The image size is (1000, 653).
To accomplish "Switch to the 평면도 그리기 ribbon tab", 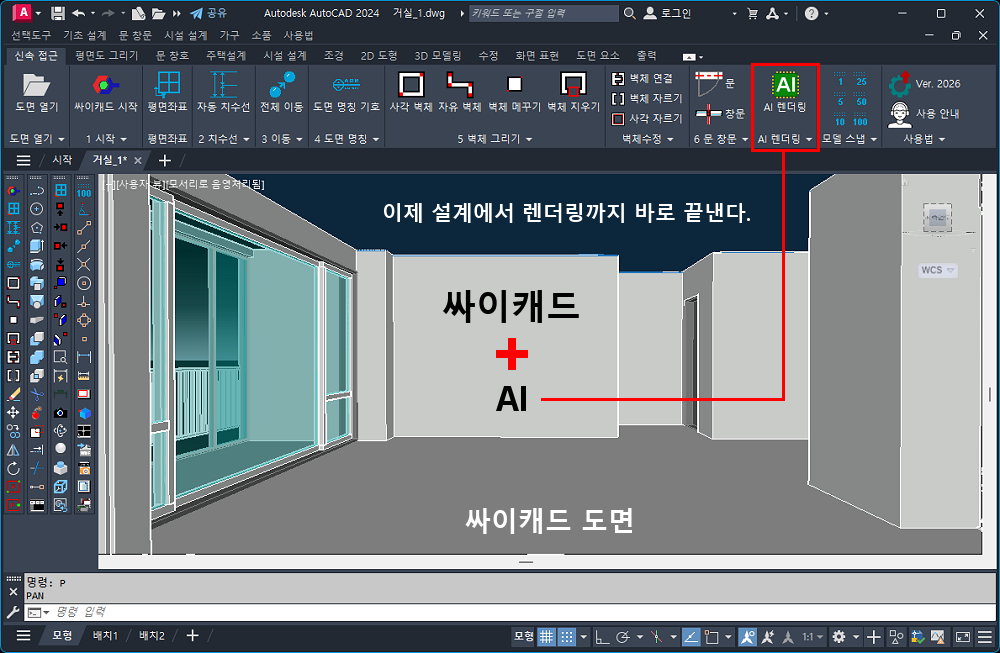I will tap(106, 56).
